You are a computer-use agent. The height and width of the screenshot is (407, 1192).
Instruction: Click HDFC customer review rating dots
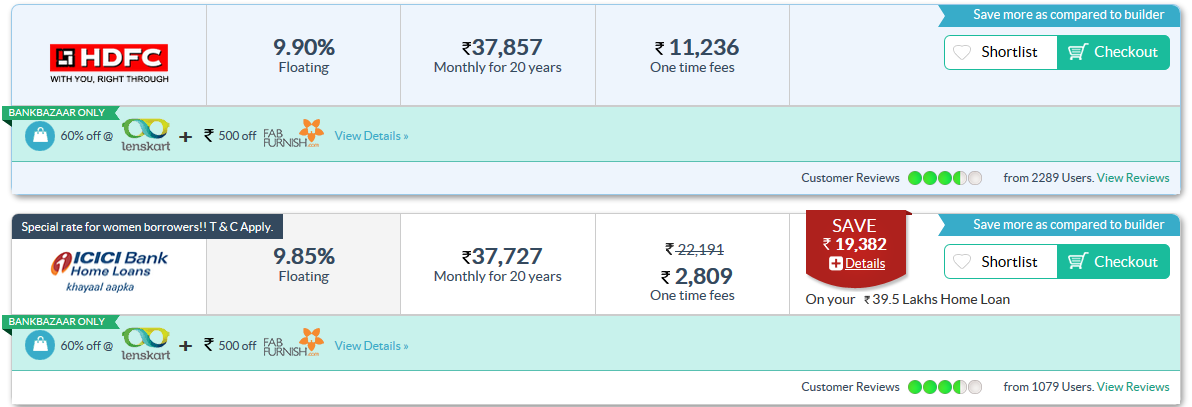click(x=945, y=178)
